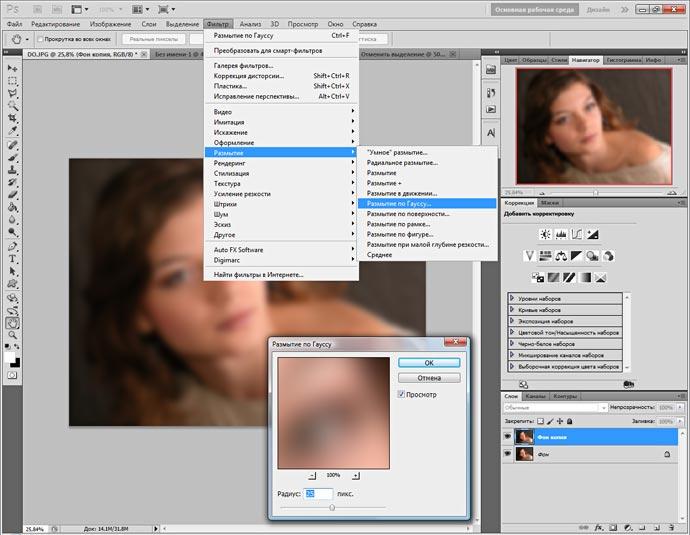Toggle Прокрутка во всех окнах checkbox
This screenshot has height=535, width=690.
click(40, 39)
